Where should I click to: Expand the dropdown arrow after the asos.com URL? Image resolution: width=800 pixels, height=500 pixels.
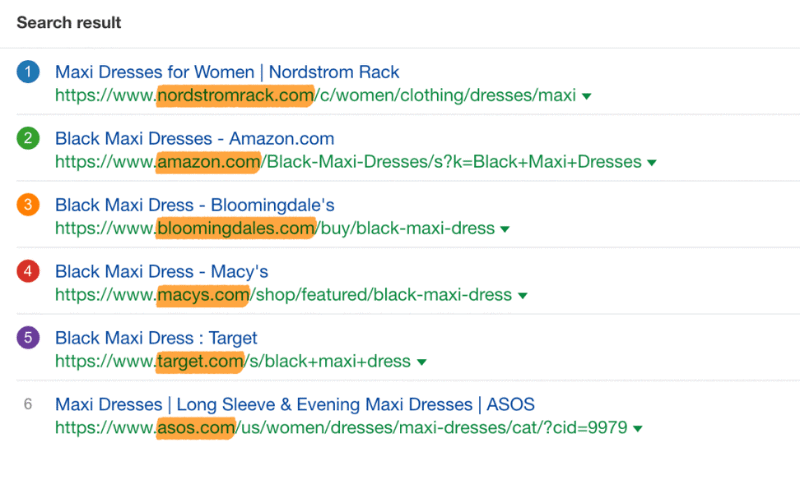coord(637,429)
